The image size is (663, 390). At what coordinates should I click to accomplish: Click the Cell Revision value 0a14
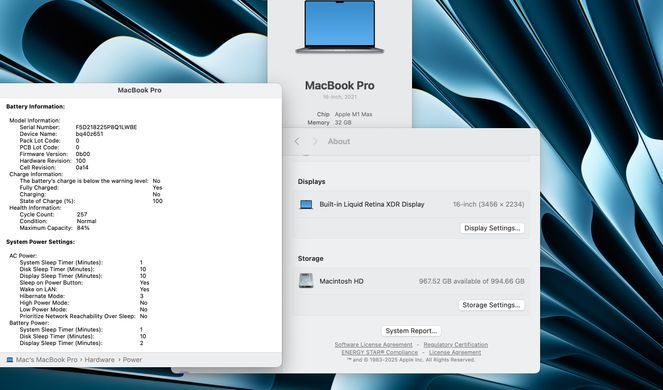[x=82, y=168]
